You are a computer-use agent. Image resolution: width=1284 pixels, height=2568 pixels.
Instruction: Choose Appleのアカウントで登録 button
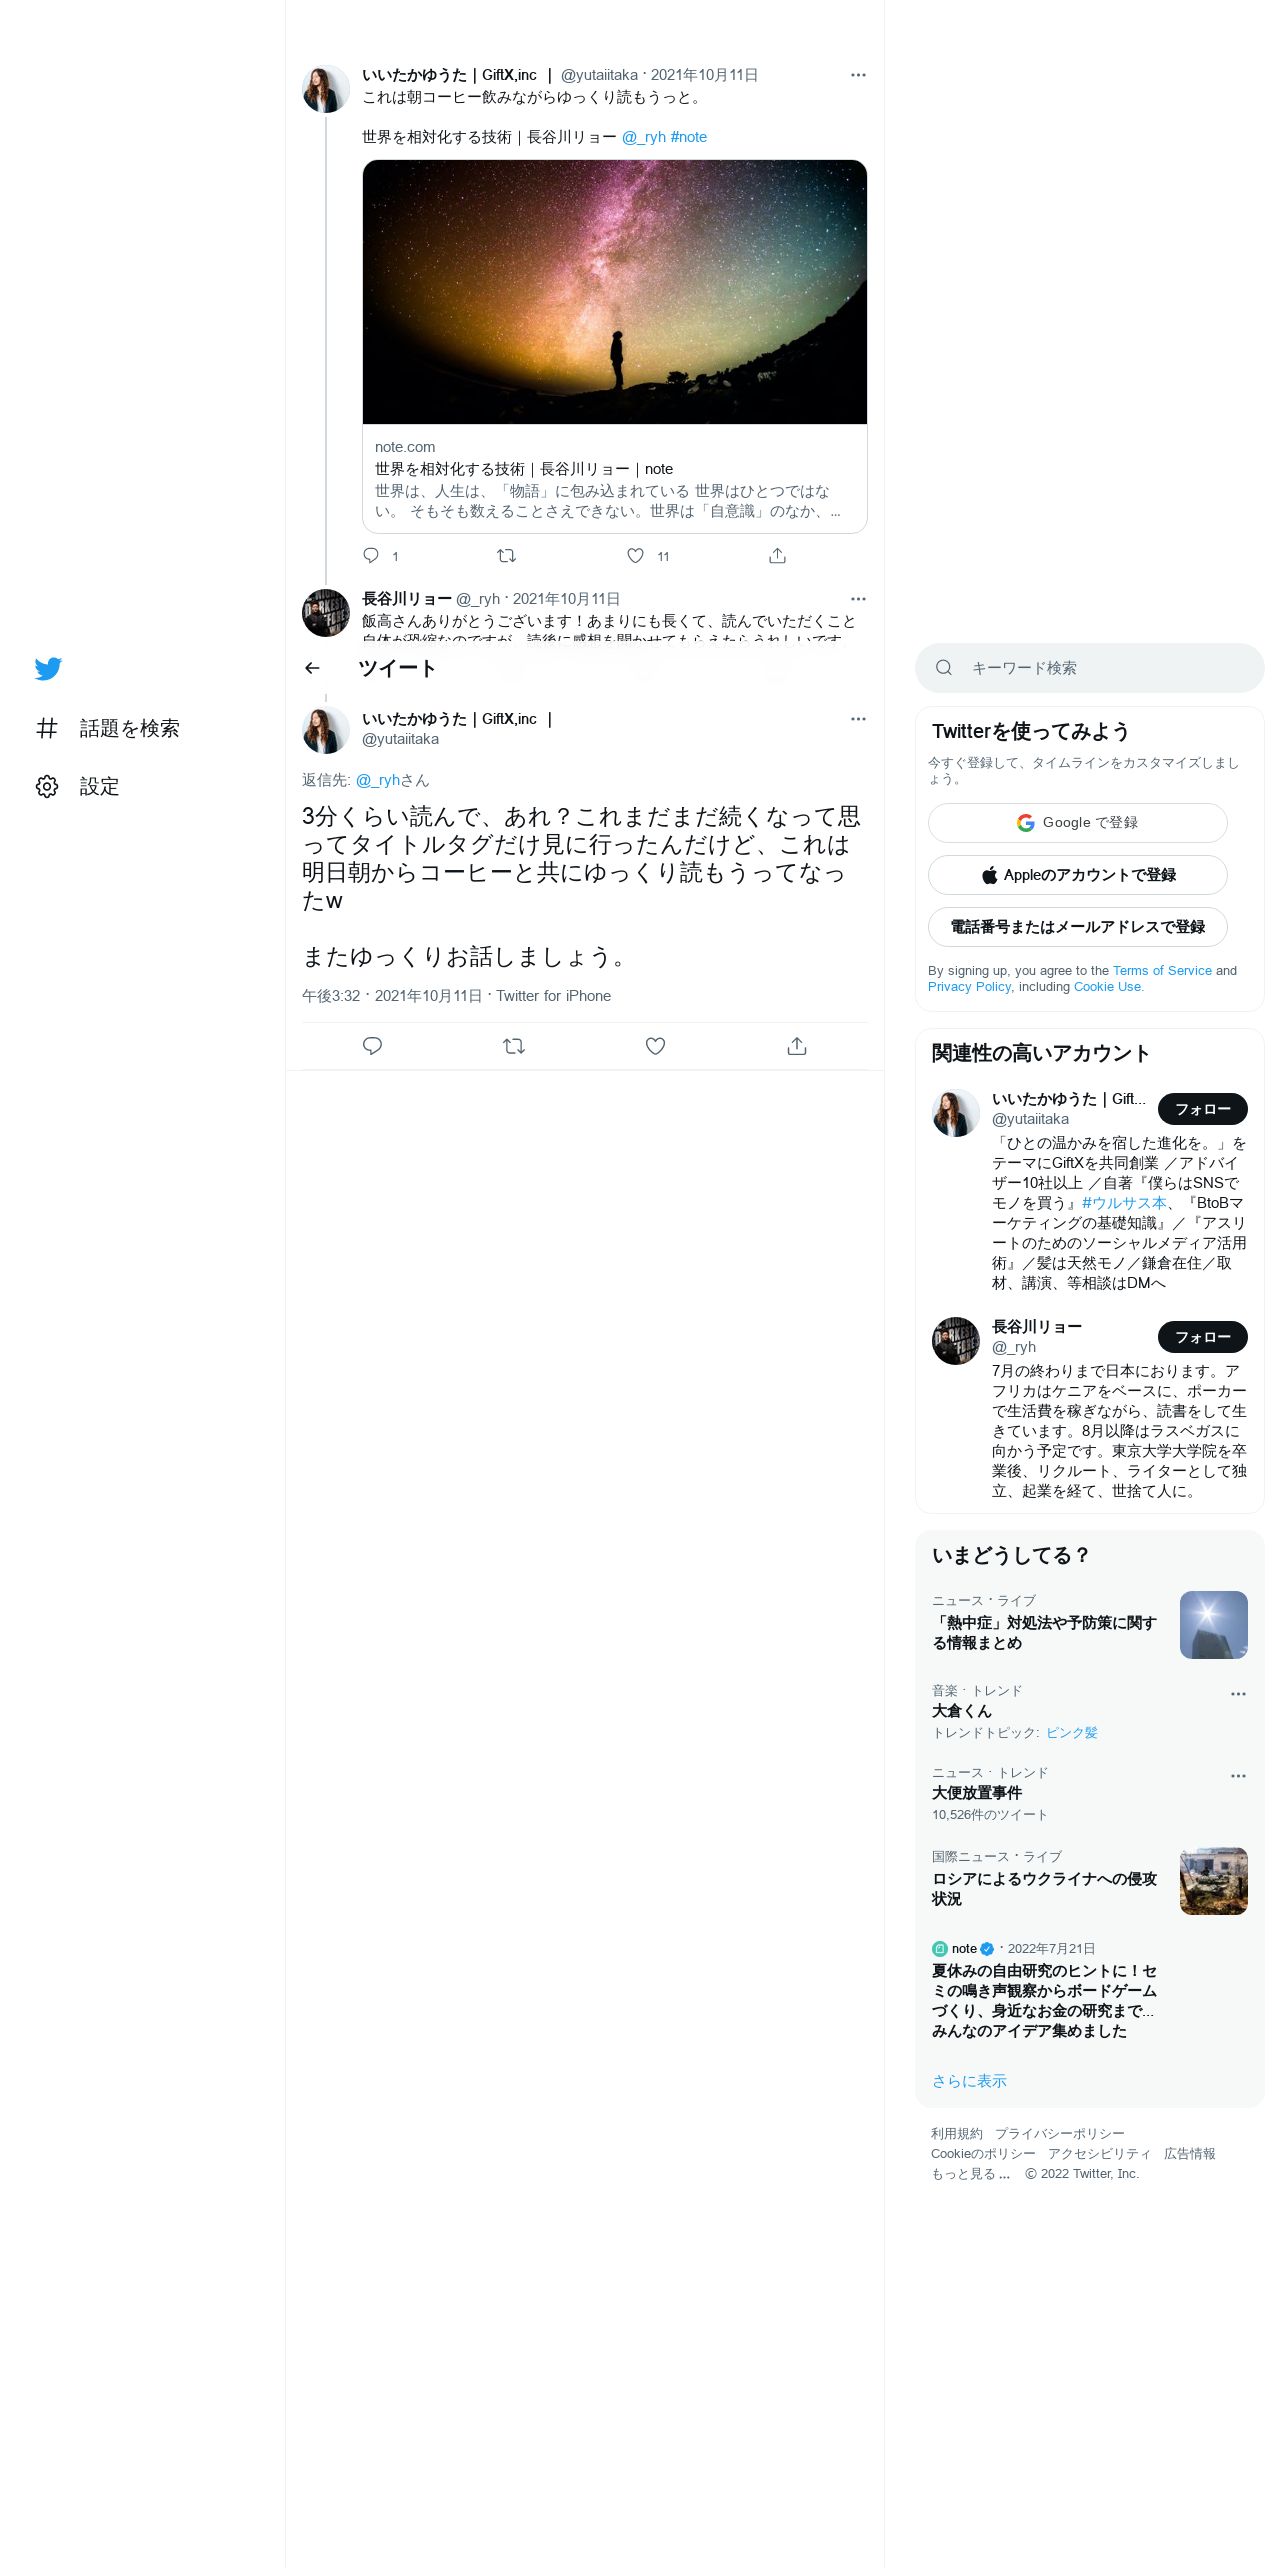pos(1078,874)
